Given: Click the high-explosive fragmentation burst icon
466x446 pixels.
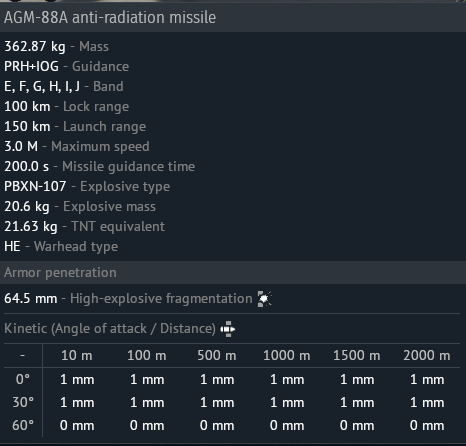Looking at the screenshot, I should (265, 298).
